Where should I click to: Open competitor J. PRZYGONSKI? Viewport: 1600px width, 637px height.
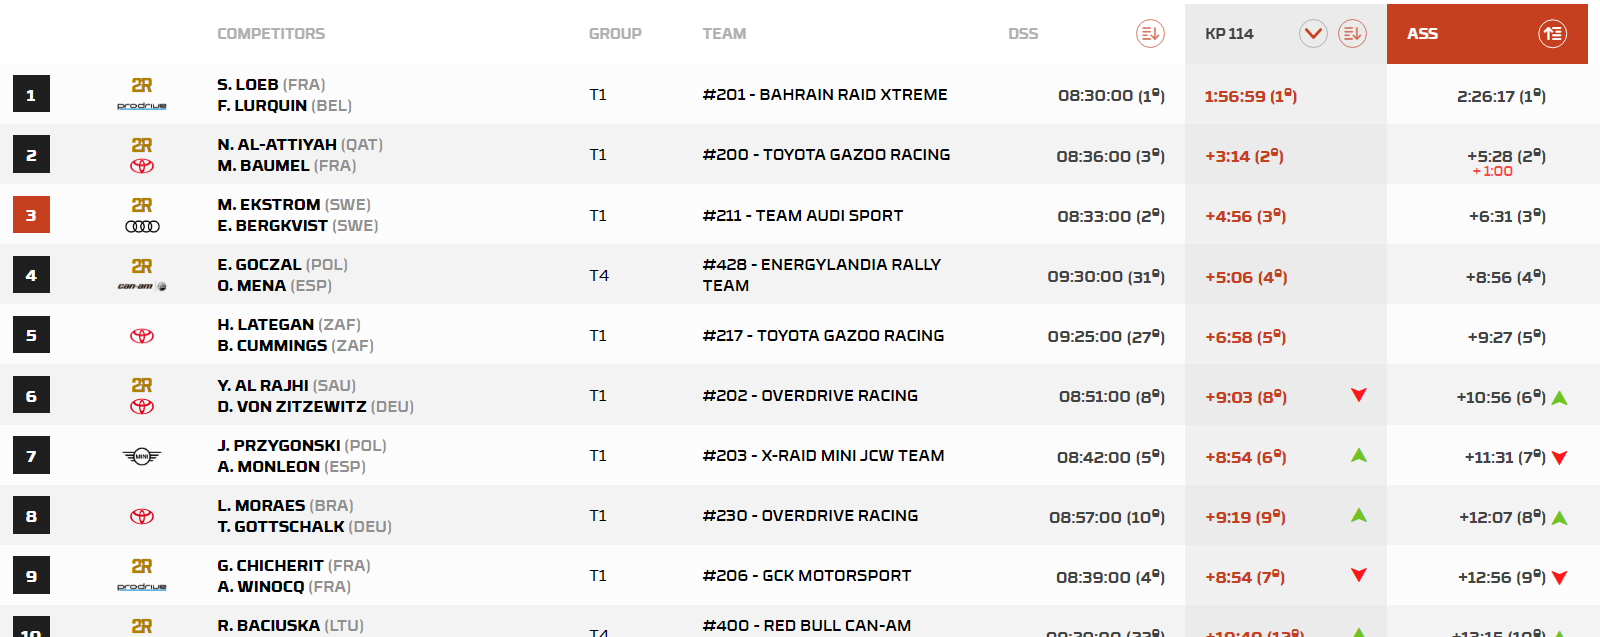279,445
